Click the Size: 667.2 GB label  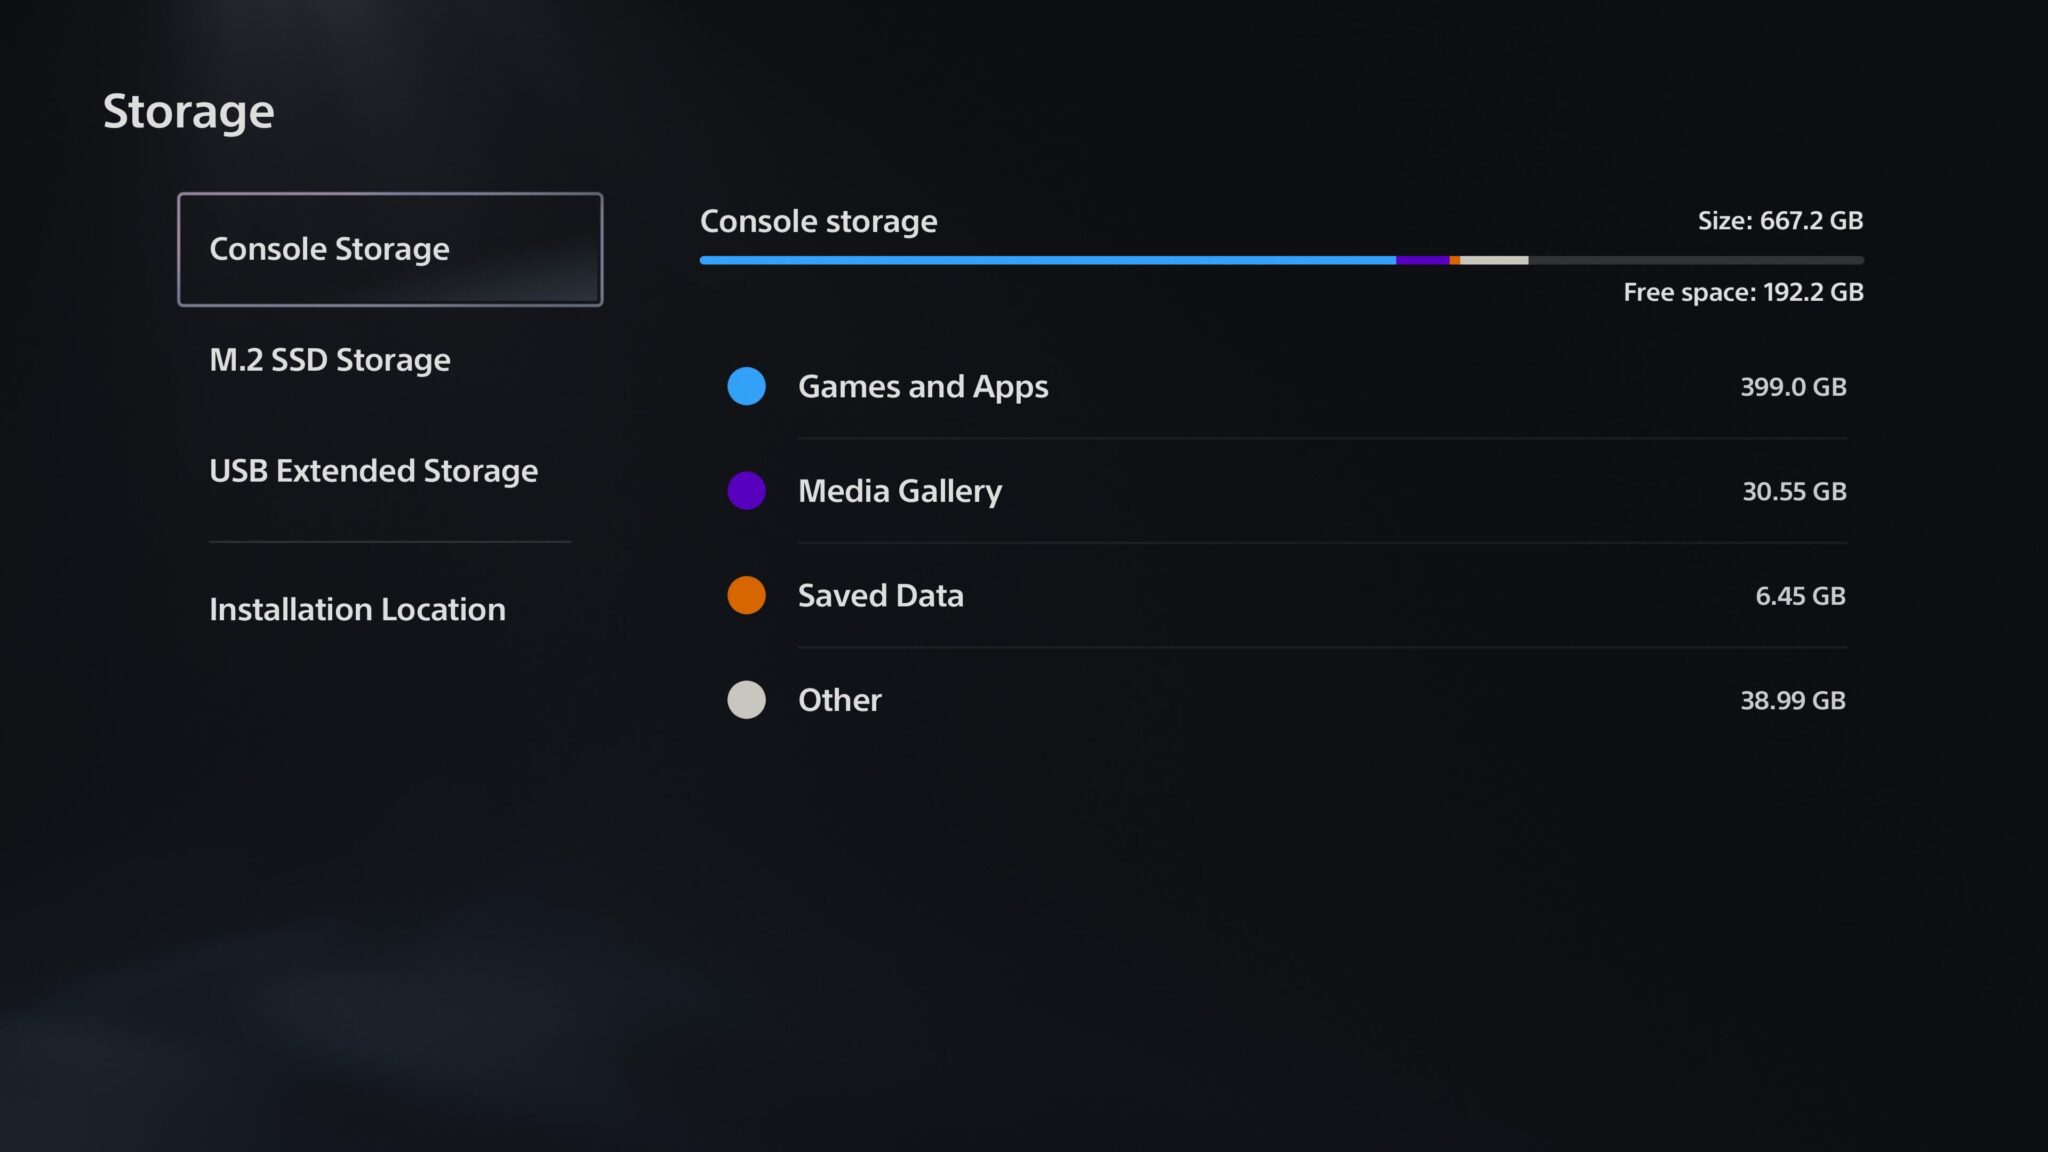pyautogui.click(x=1780, y=221)
